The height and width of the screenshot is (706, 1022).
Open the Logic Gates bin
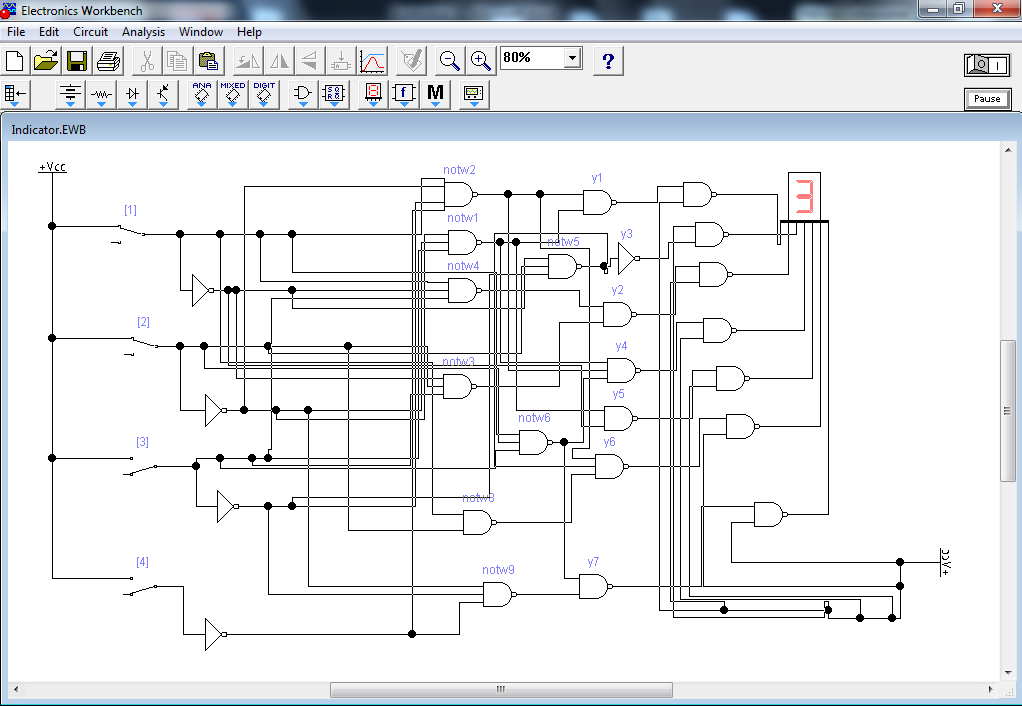(x=303, y=95)
